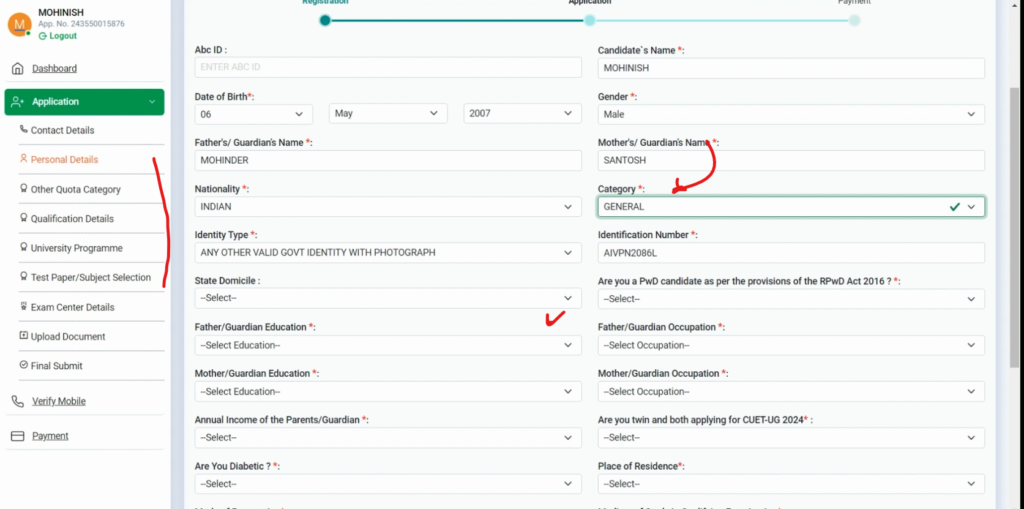
Task: Go to Qualification Details section
Action: coord(72,219)
